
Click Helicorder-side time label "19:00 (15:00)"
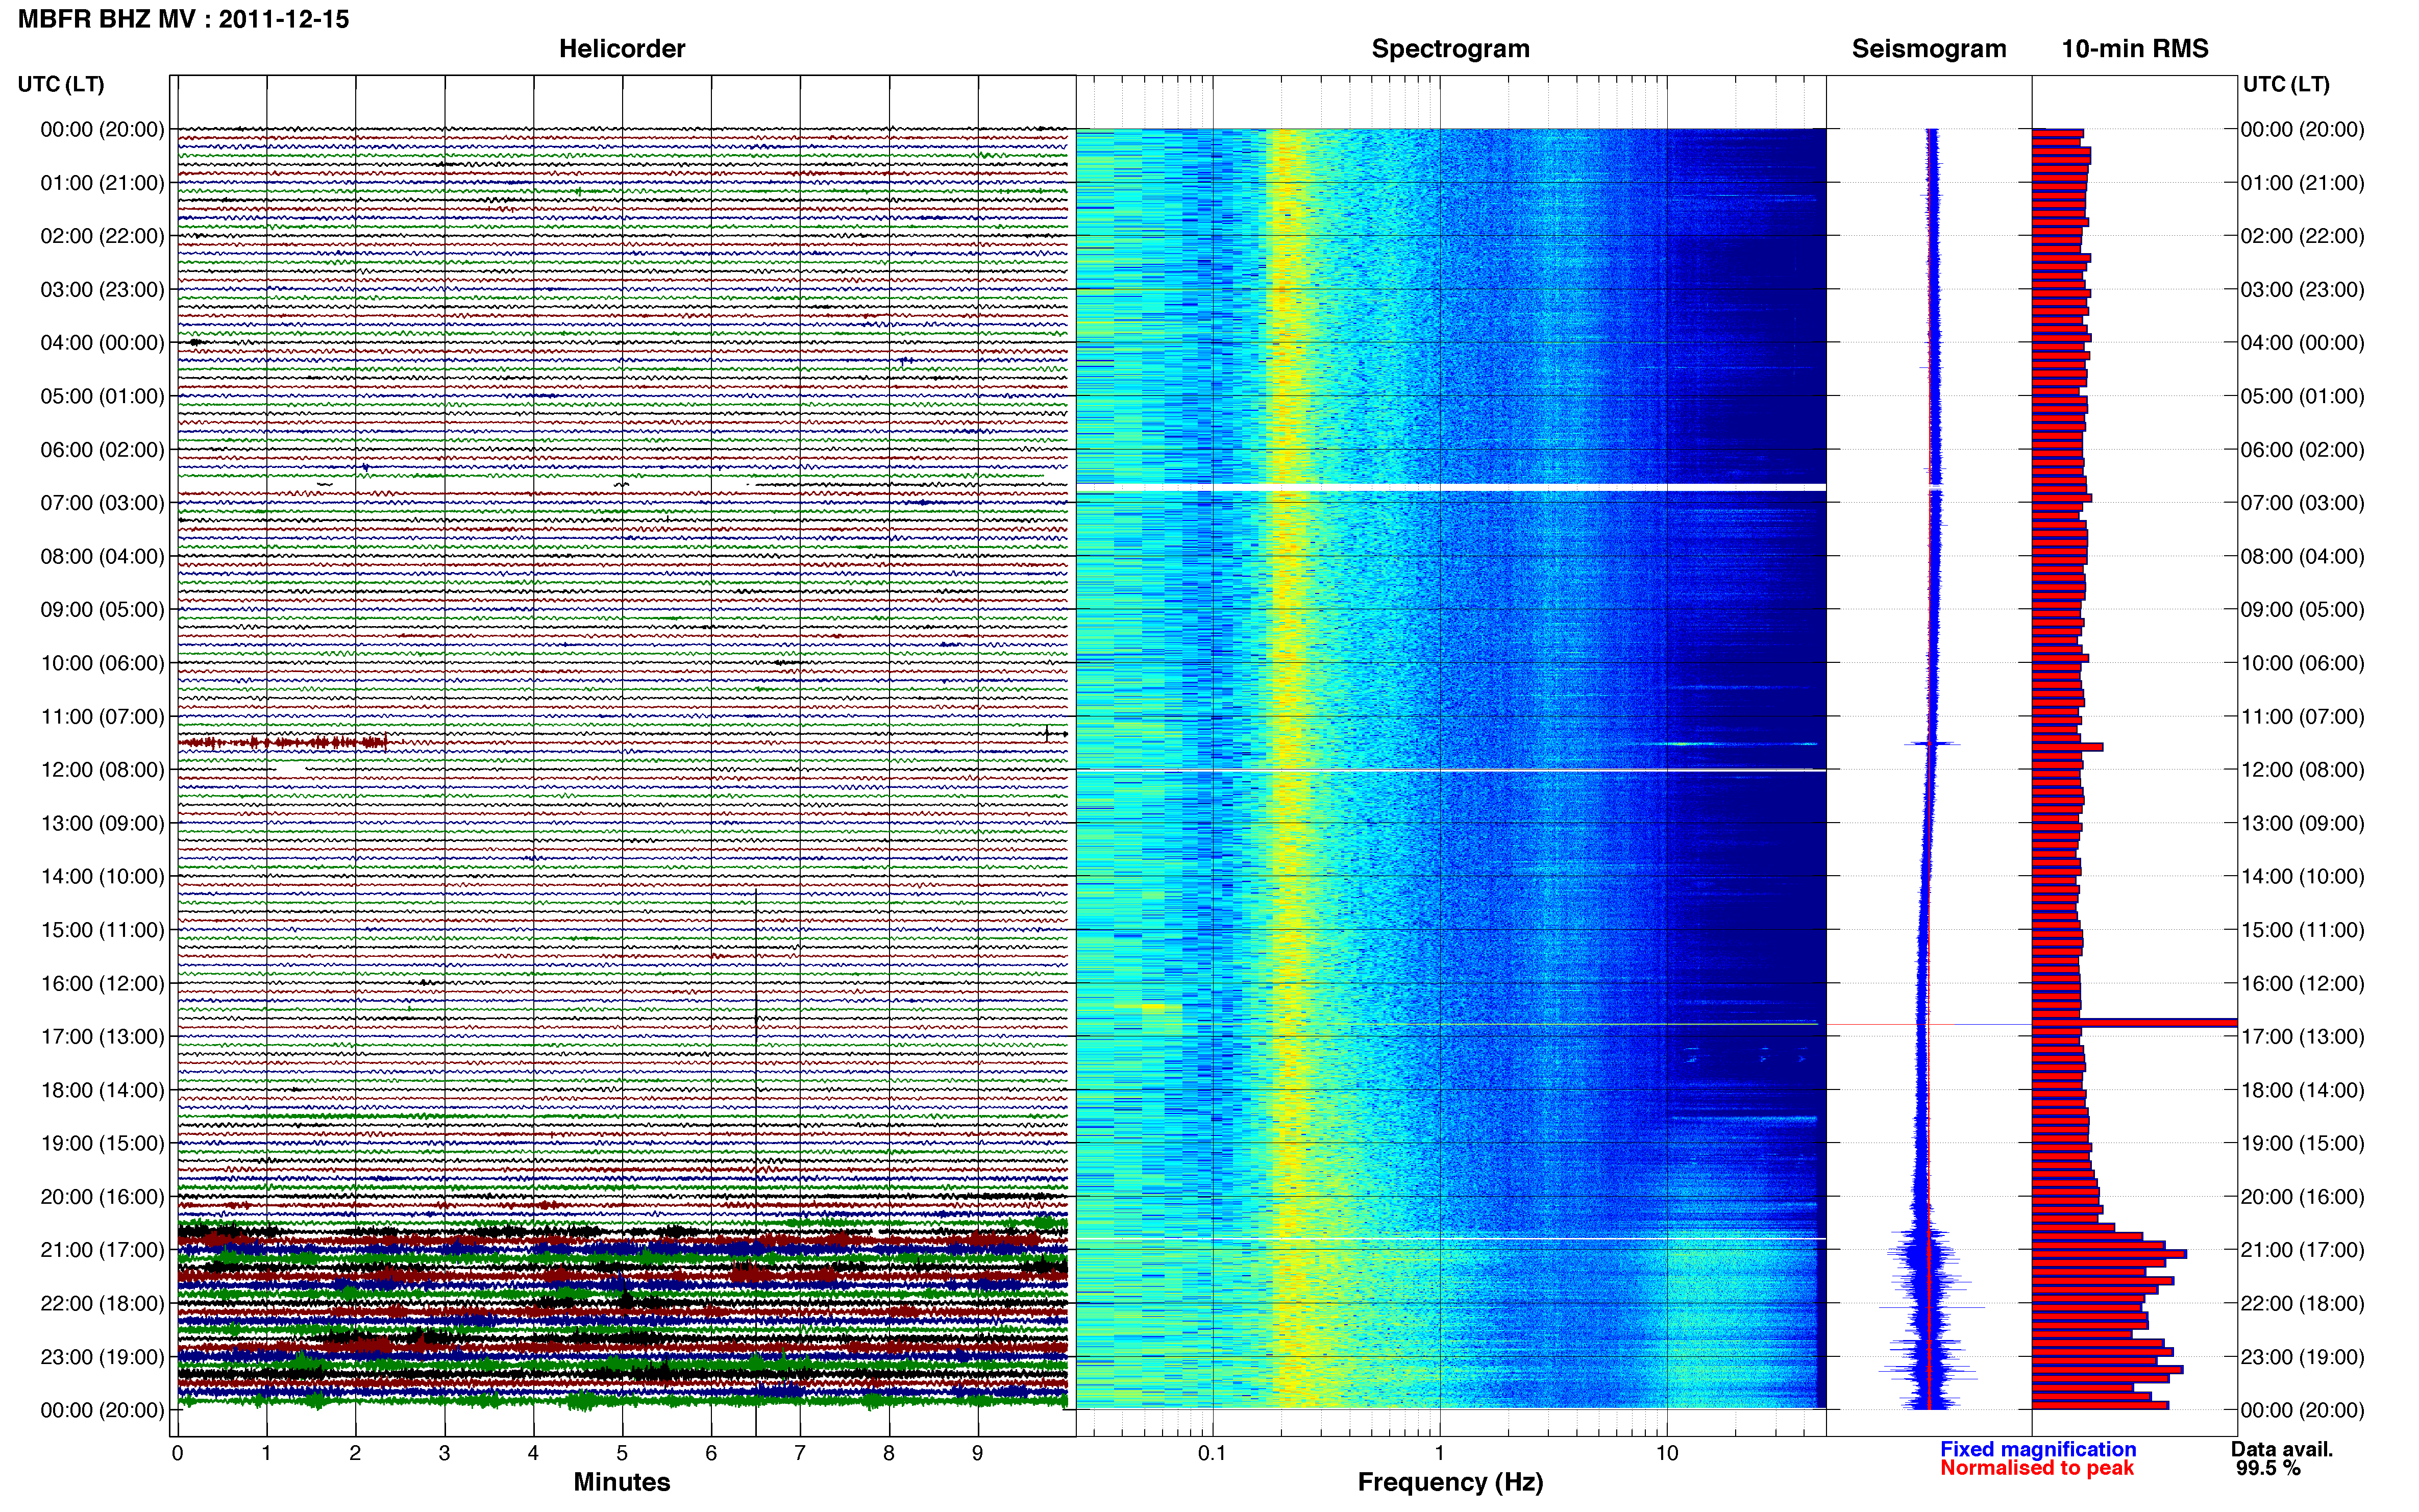pyautogui.click(x=102, y=1143)
